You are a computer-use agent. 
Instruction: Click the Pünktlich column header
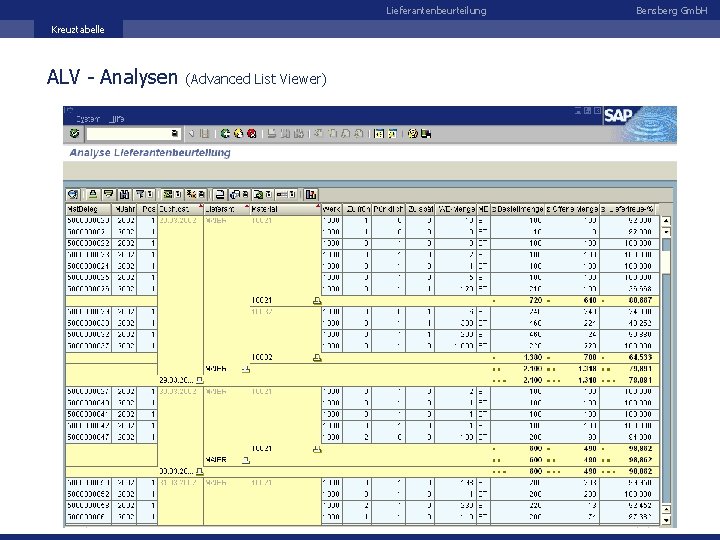388,209
